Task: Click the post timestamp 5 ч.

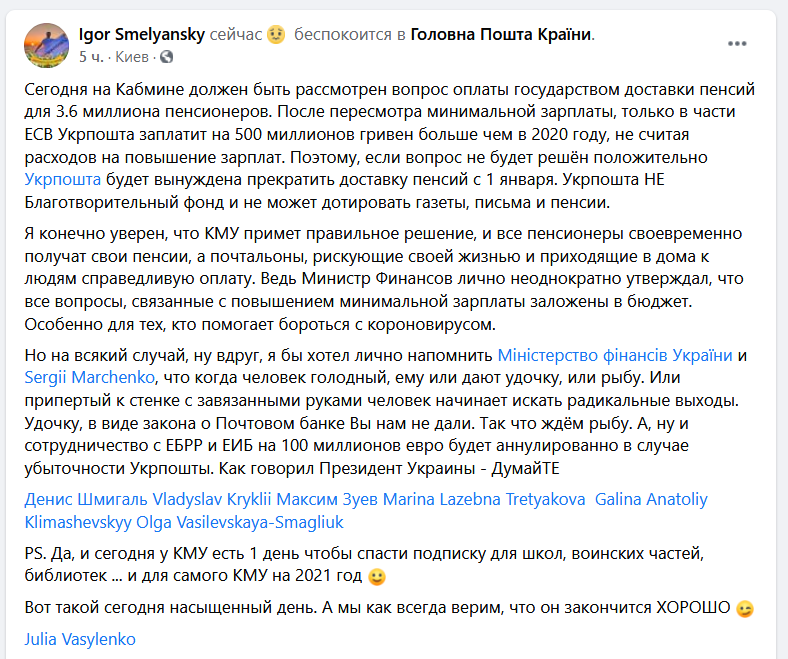Action: click(x=91, y=57)
